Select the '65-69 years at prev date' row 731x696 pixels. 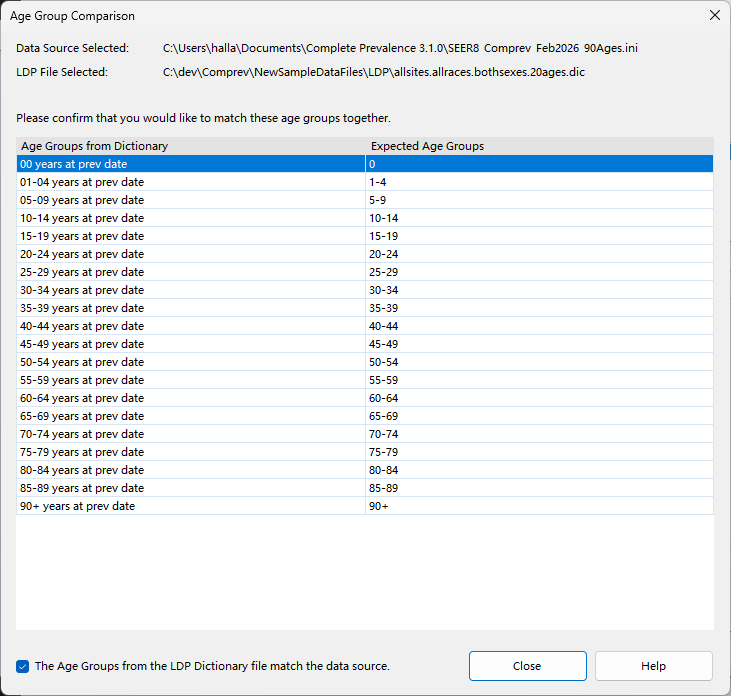[365, 416]
